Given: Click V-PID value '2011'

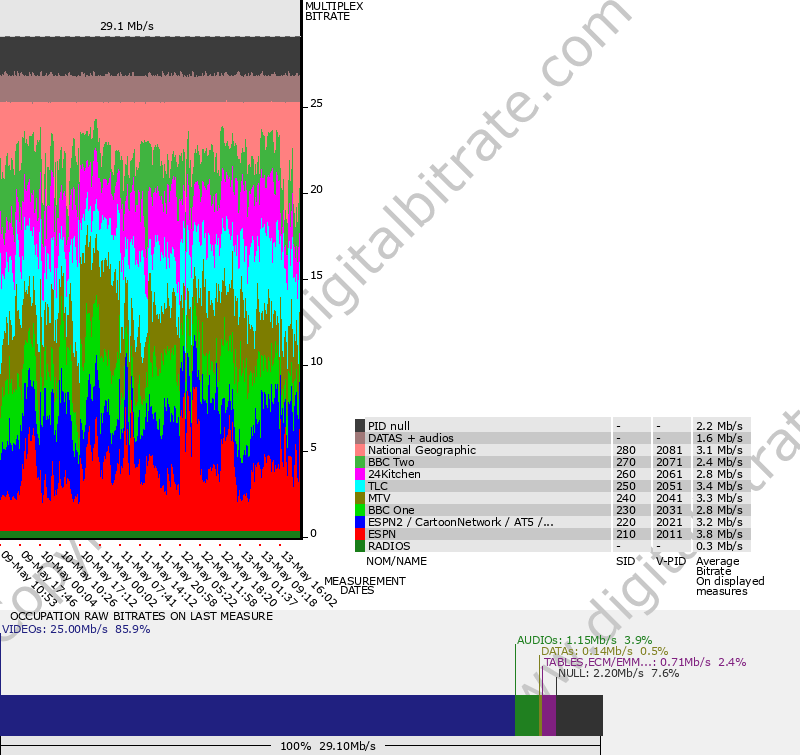Looking at the screenshot, I should click(x=669, y=534).
